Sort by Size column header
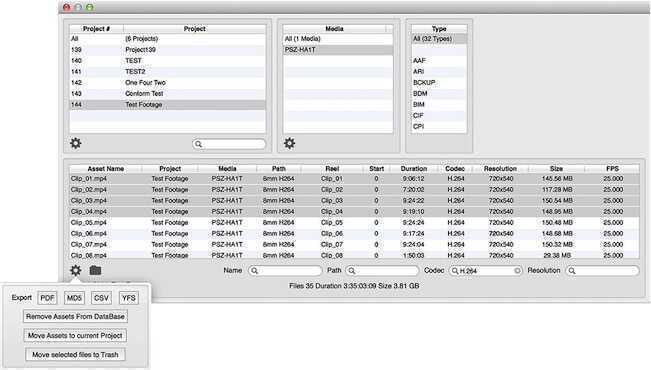The height and width of the screenshot is (370, 651). click(x=556, y=169)
